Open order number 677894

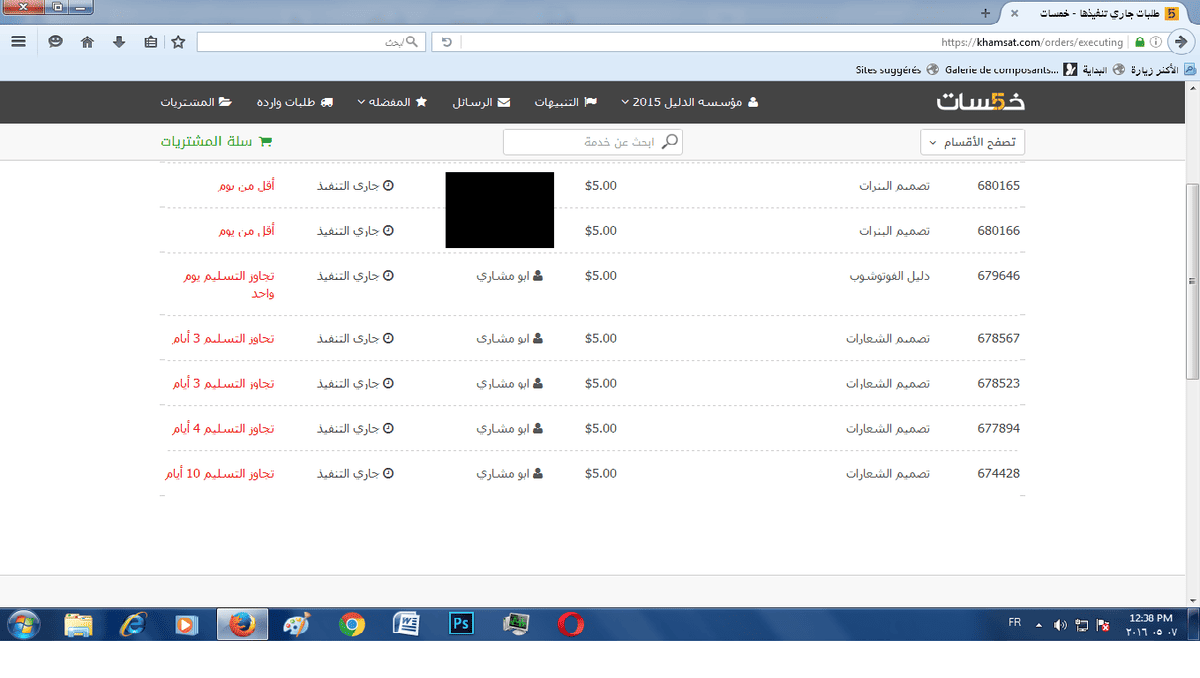[x=998, y=428]
